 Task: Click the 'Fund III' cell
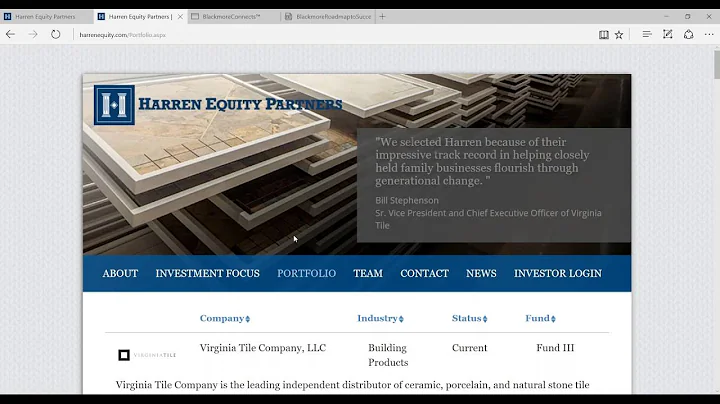(x=555, y=348)
